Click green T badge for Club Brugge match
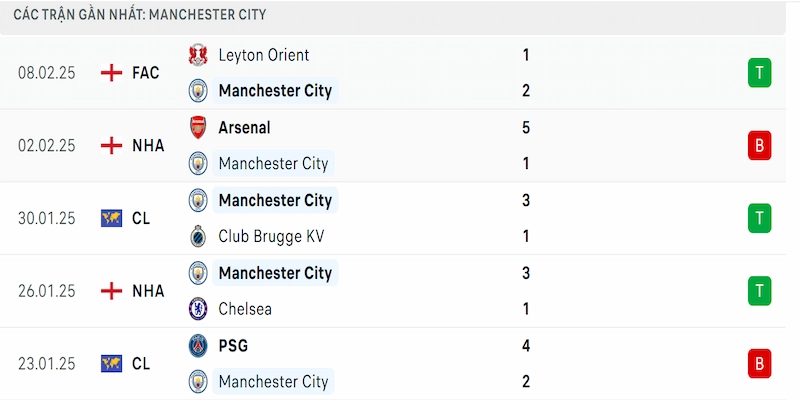Screen dimensions: 800x400 [760, 218]
